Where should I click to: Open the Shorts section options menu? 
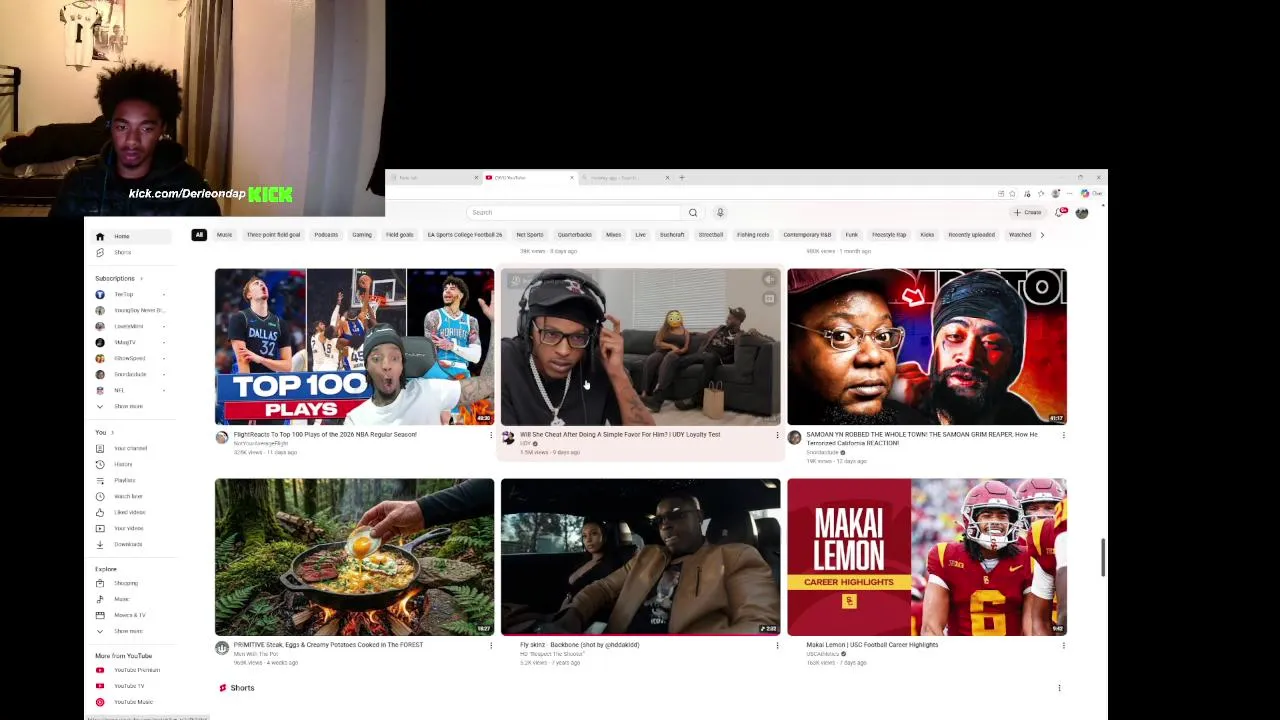(1059, 688)
